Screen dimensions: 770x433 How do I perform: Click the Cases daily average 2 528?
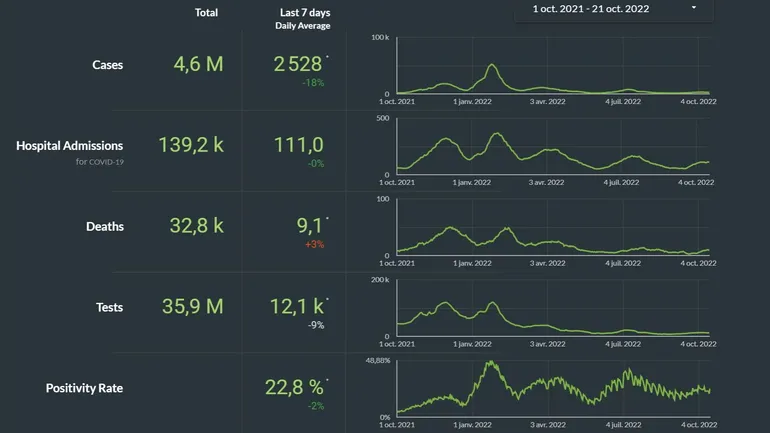(299, 65)
